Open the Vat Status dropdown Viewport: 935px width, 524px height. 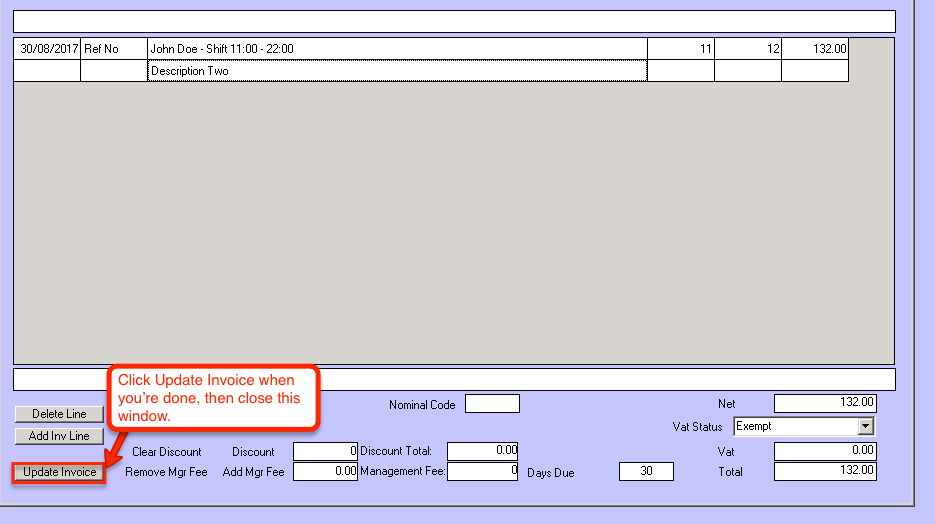coord(865,427)
